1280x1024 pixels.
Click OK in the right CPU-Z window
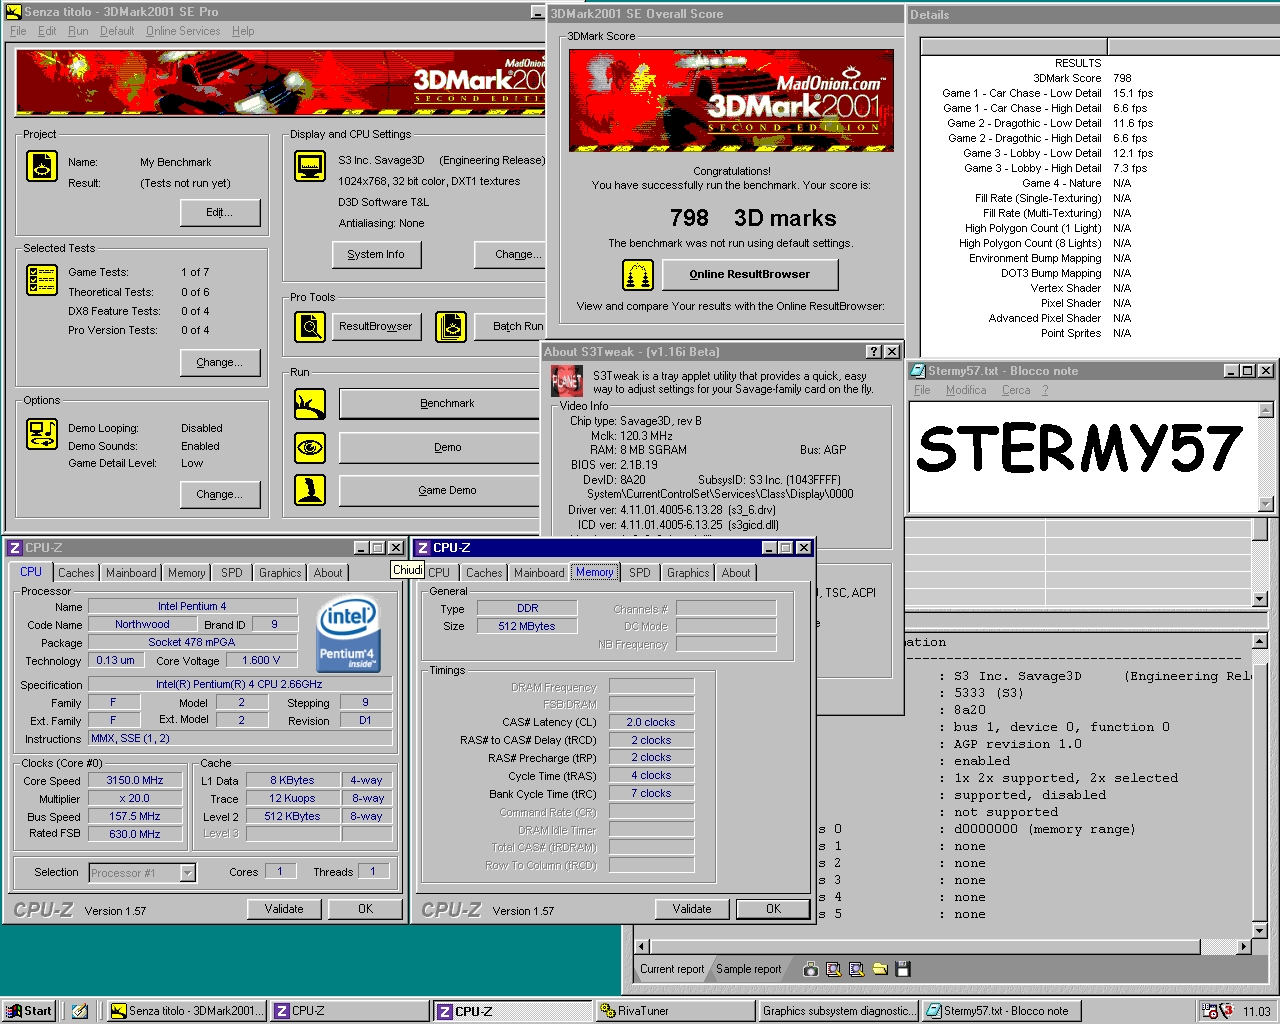773,909
